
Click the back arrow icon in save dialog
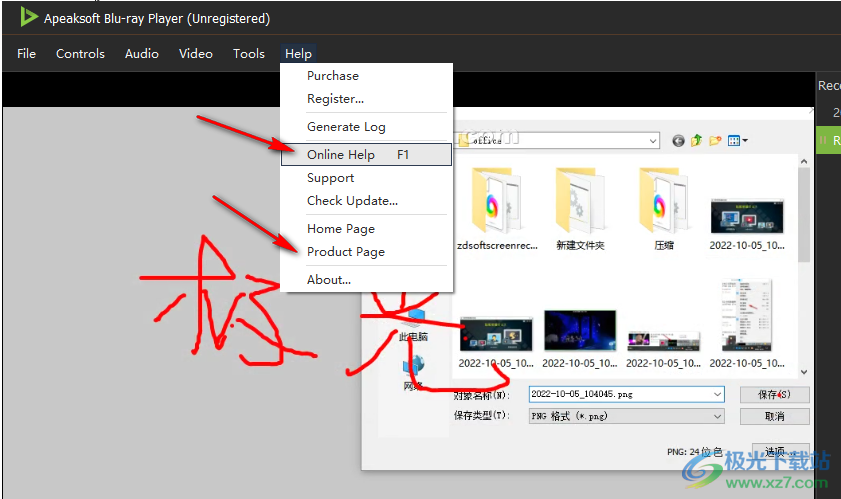[x=678, y=141]
